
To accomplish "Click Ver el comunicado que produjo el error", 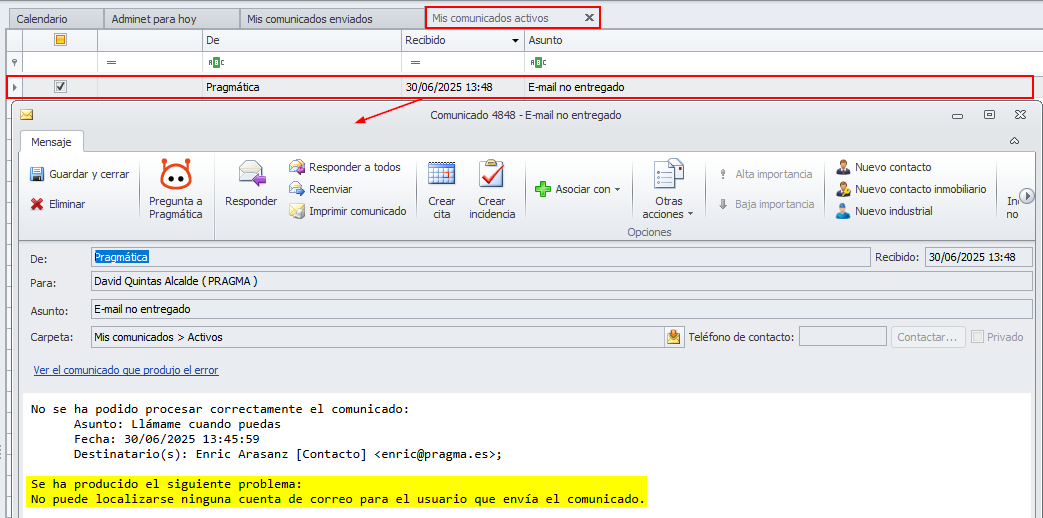I will pyautogui.click(x=126, y=370).
